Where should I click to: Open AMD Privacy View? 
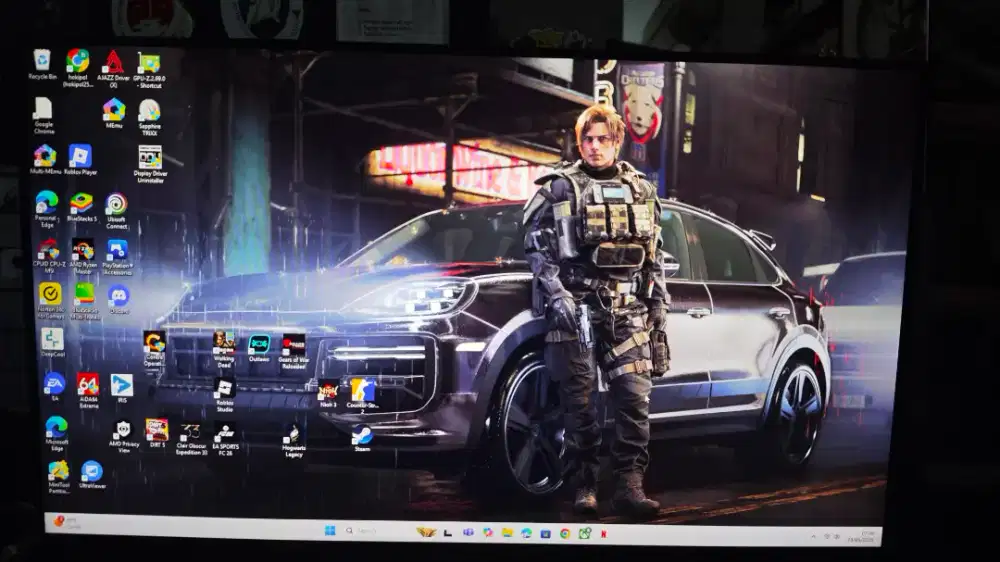point(124,436)
